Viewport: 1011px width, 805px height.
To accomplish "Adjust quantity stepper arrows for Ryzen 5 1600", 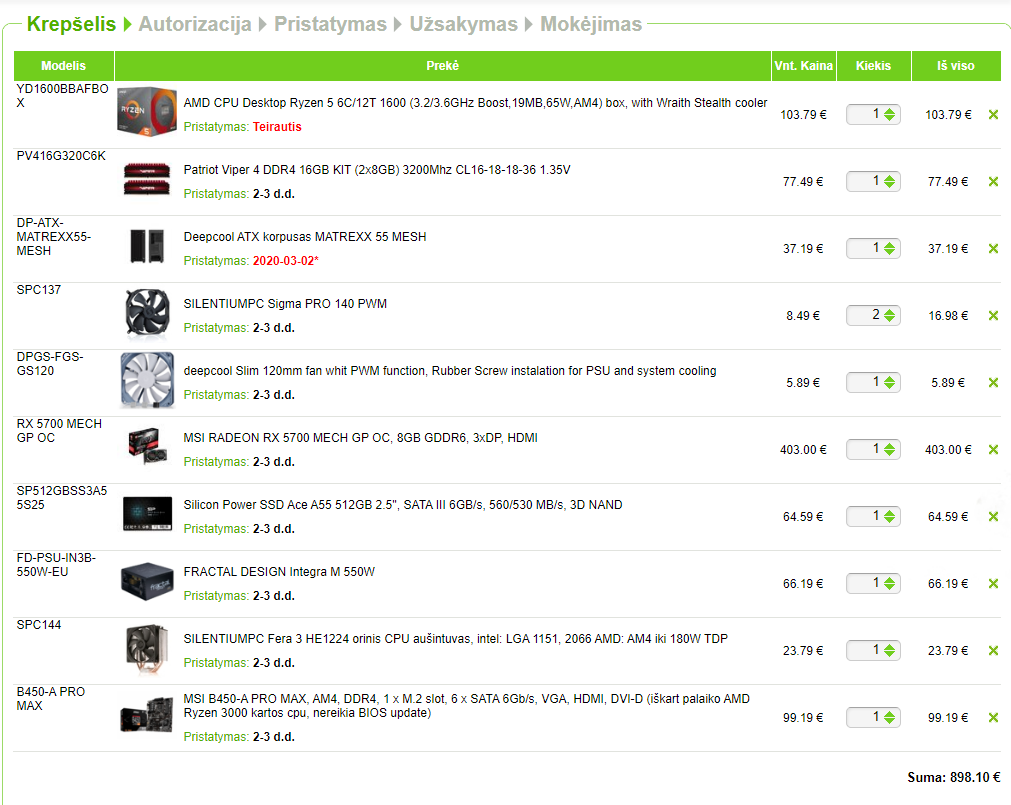I will (x=890, y=115).
